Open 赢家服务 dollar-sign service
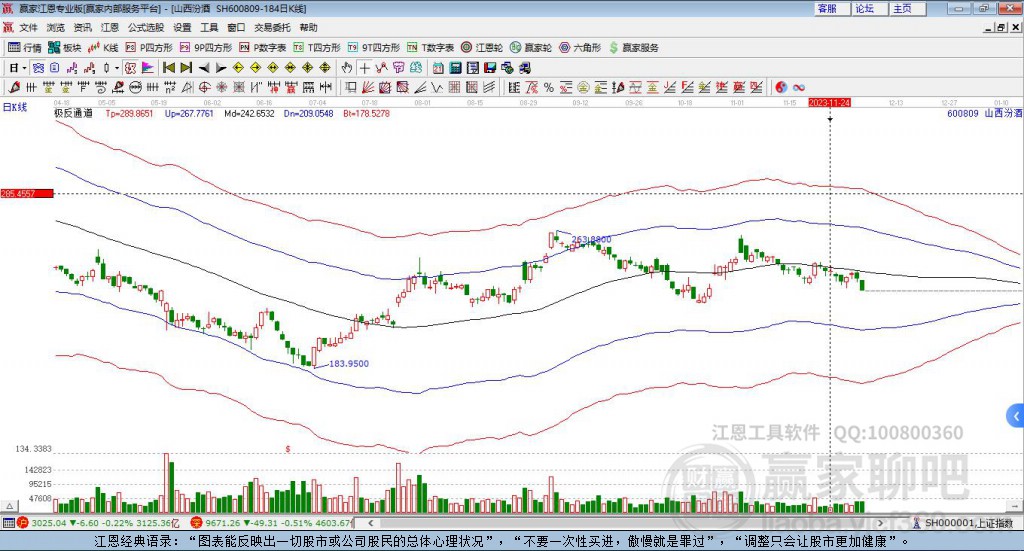Screen dimensions: 1024x551 tap(633, 48)
